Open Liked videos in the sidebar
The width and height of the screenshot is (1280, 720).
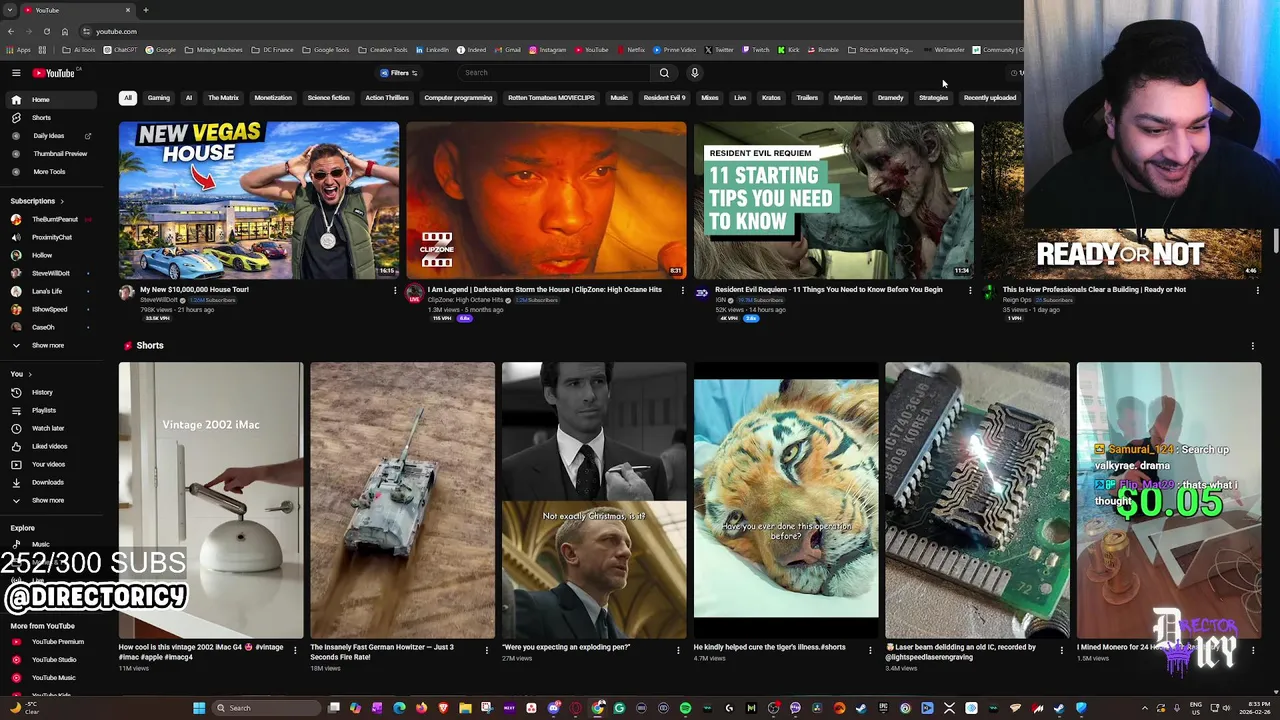point(49,446)
